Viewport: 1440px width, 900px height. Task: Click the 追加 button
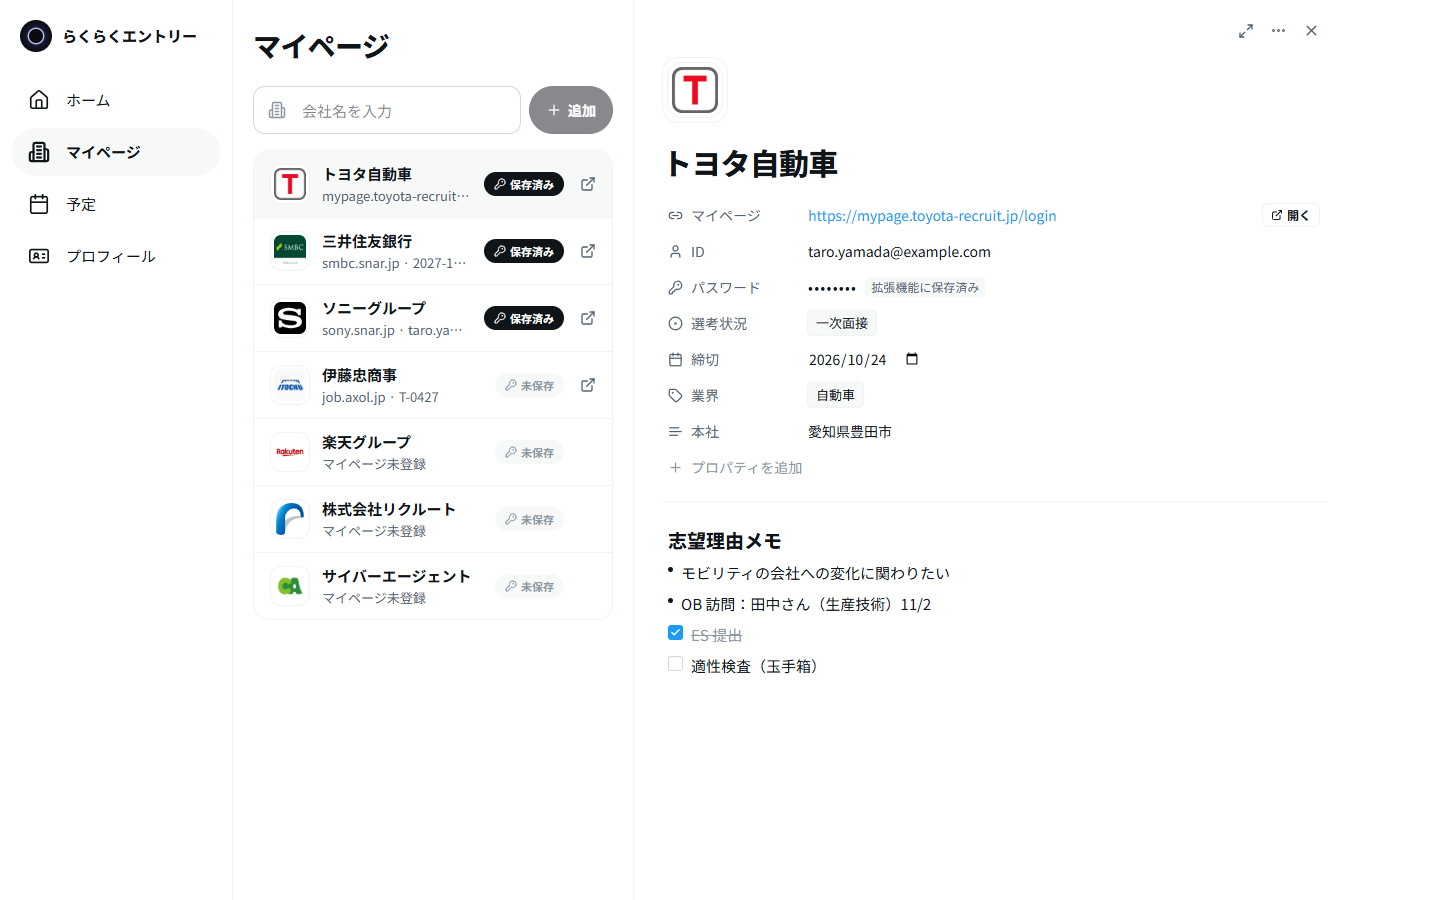pyautogui.click(x=571, y=110)
